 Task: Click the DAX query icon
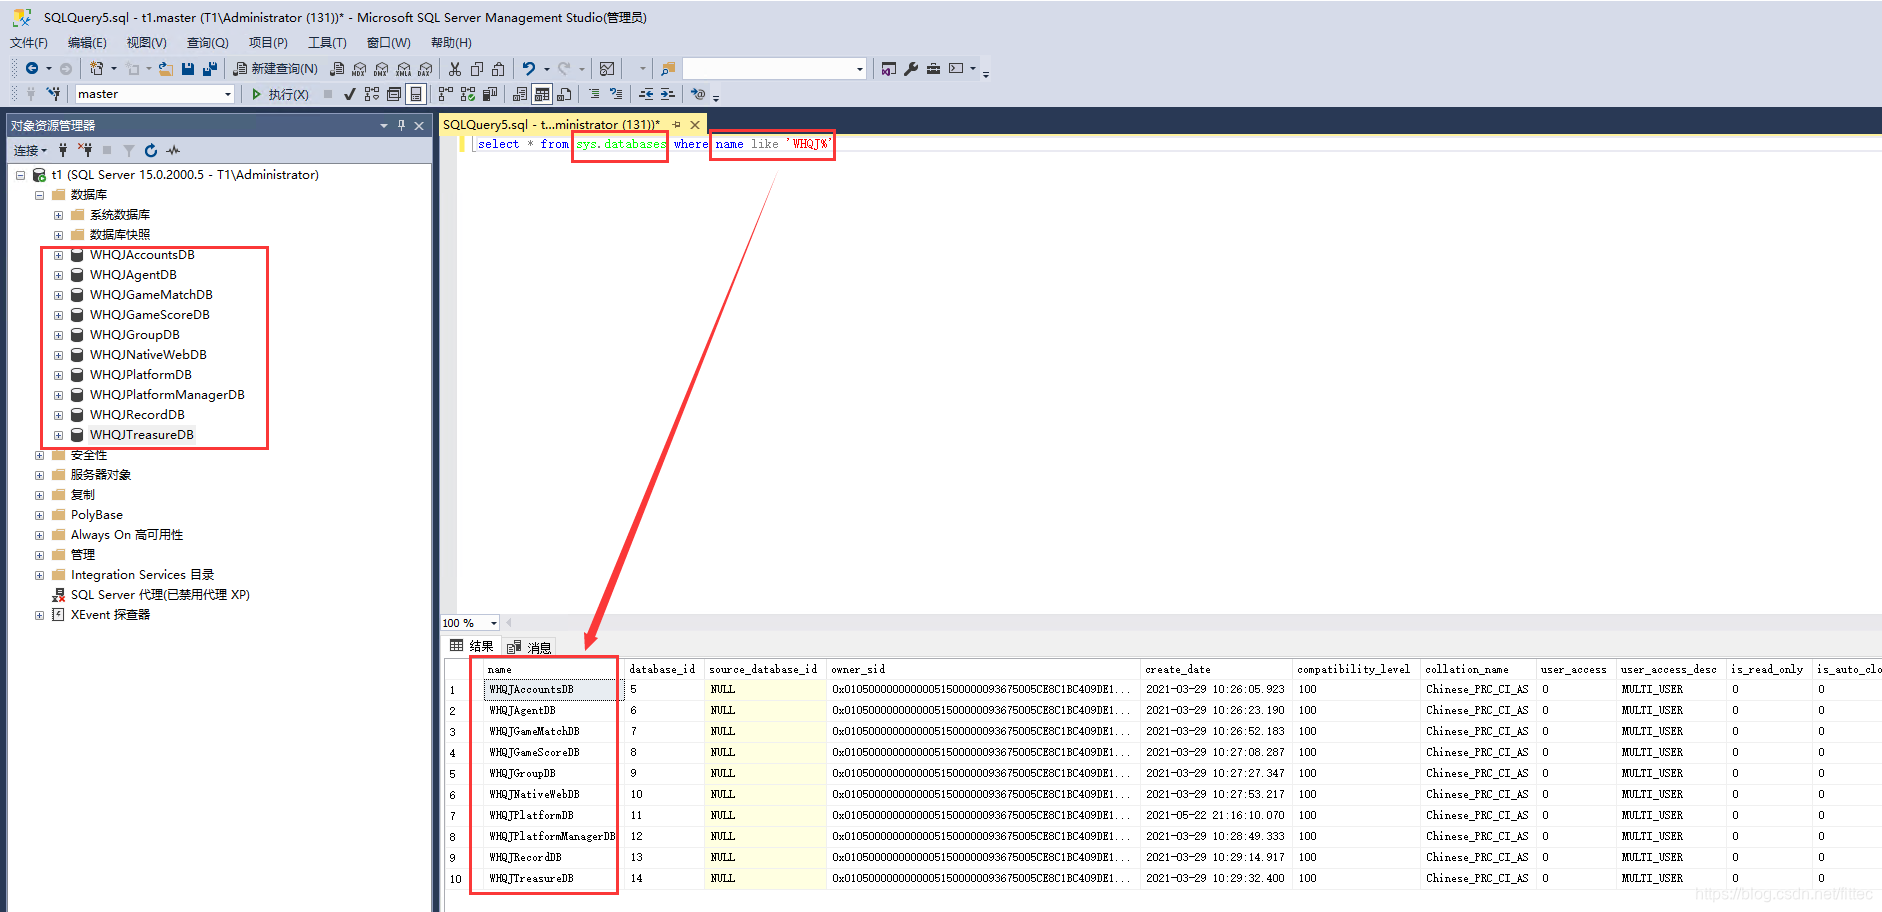(425, 69)
